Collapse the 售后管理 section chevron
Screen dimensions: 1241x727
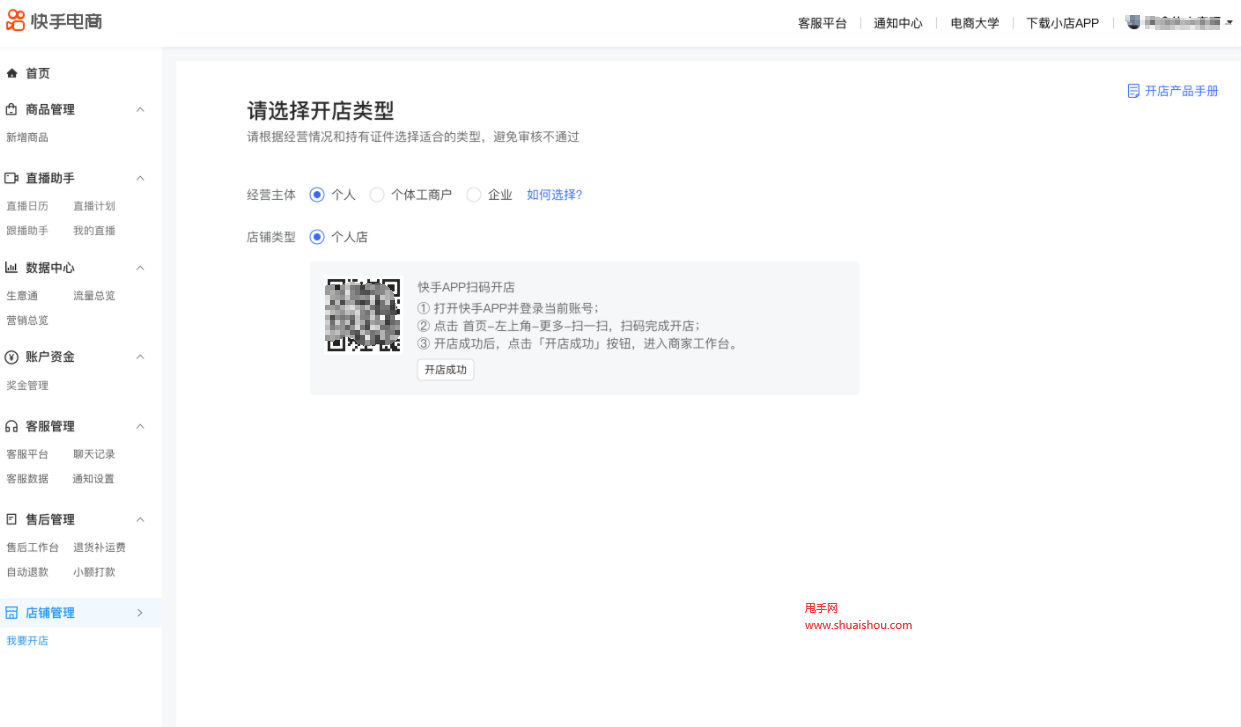click(x=140, y=519)
